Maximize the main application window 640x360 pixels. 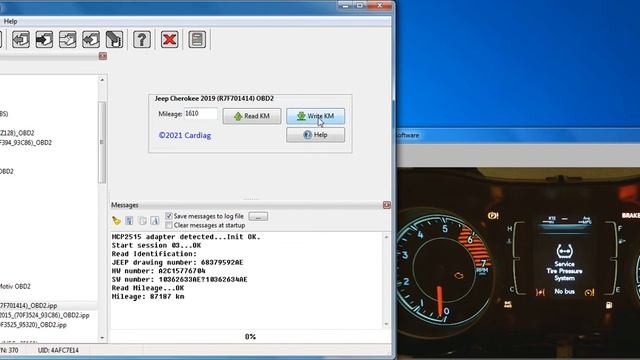point(360,5)
